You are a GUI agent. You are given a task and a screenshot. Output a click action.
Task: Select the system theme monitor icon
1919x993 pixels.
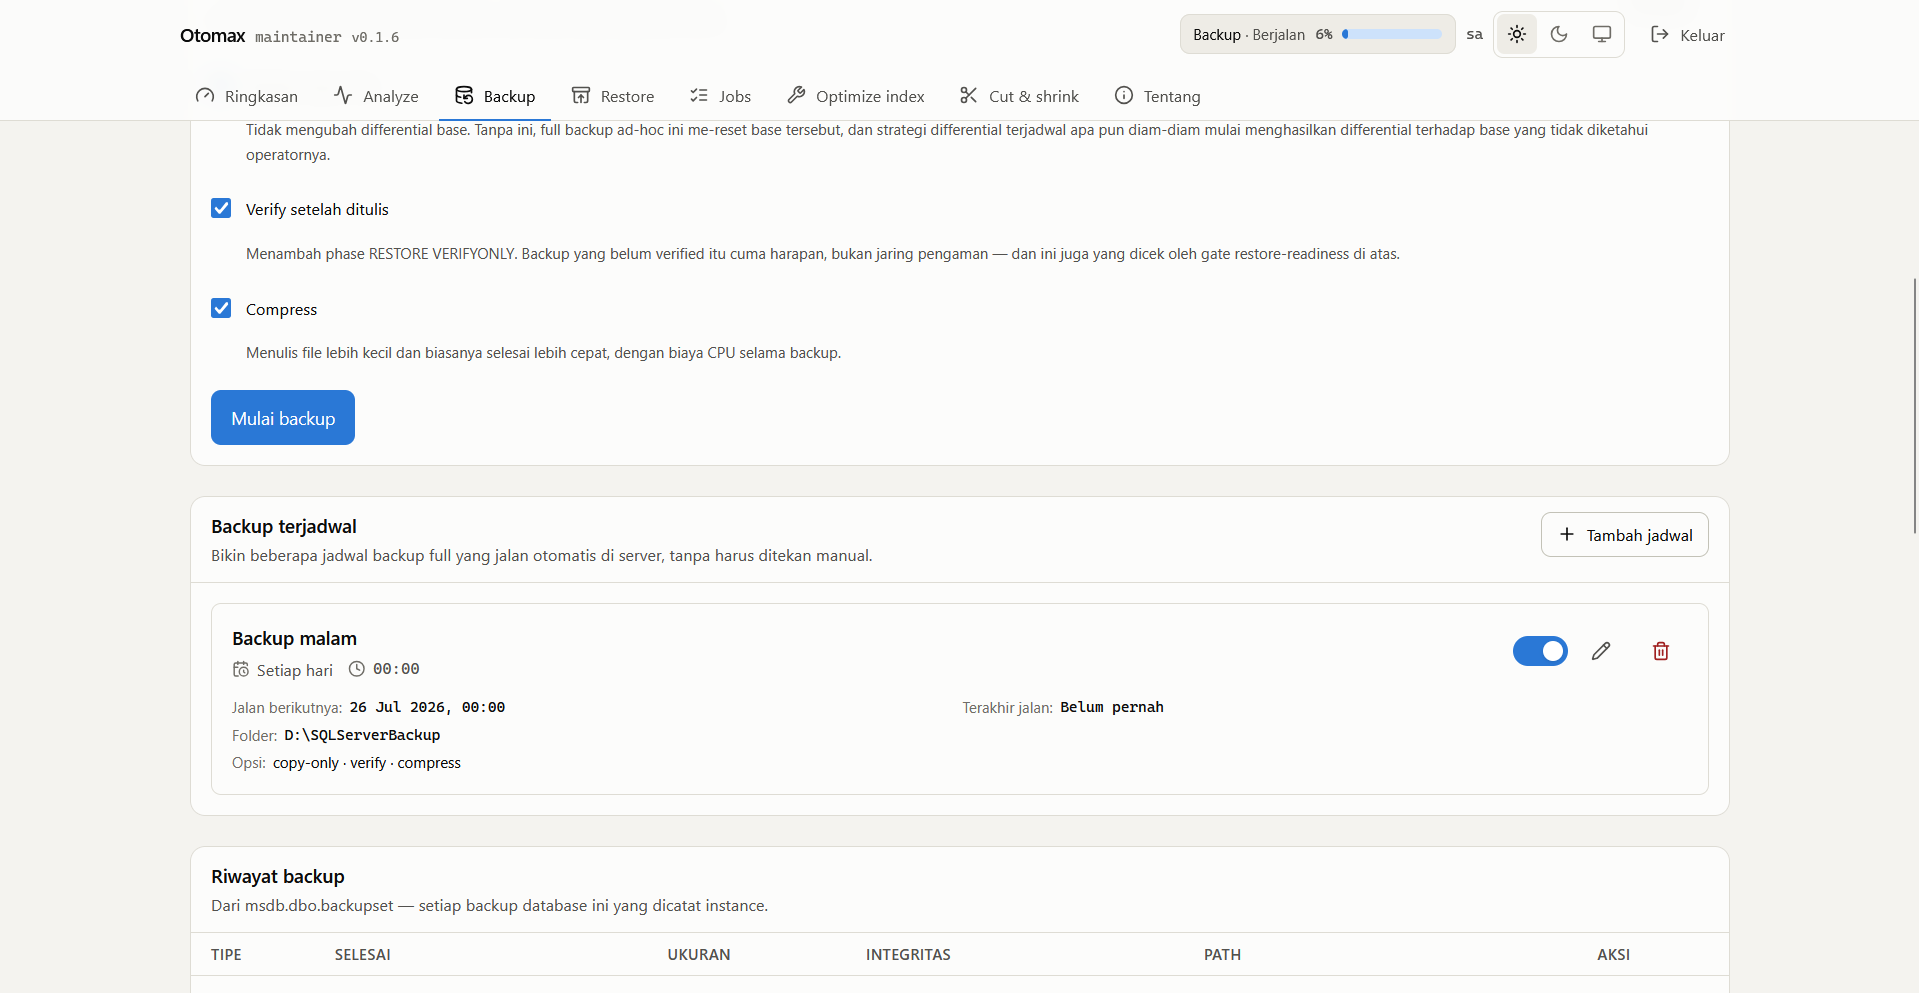[1602, 35]
